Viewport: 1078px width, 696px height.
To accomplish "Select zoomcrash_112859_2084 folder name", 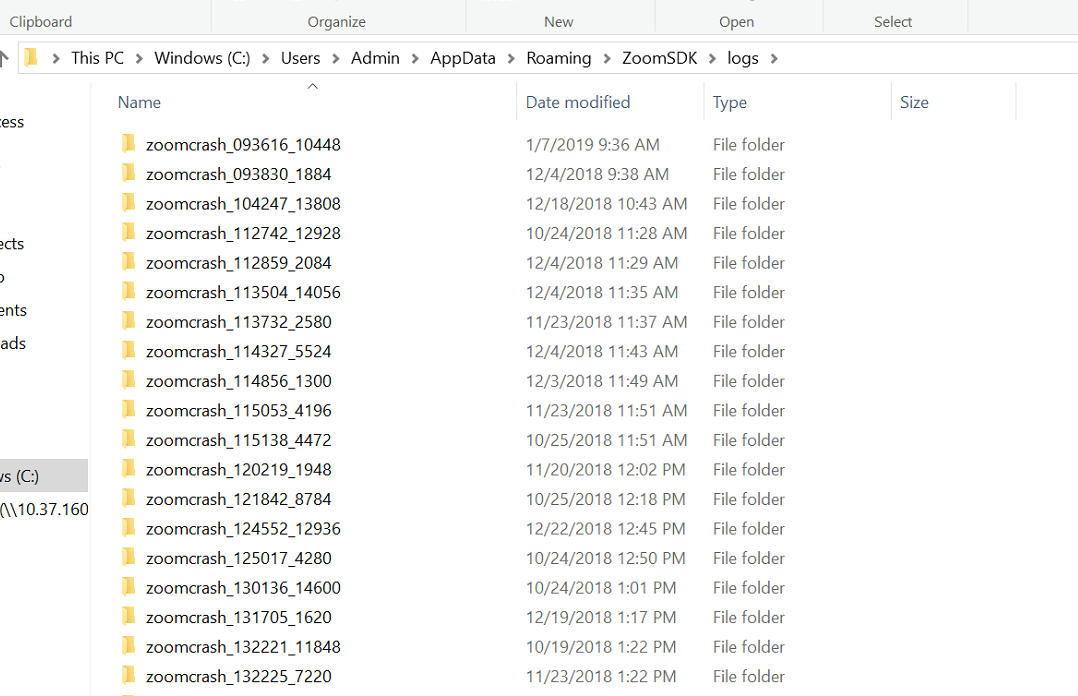I will (239, 263).
